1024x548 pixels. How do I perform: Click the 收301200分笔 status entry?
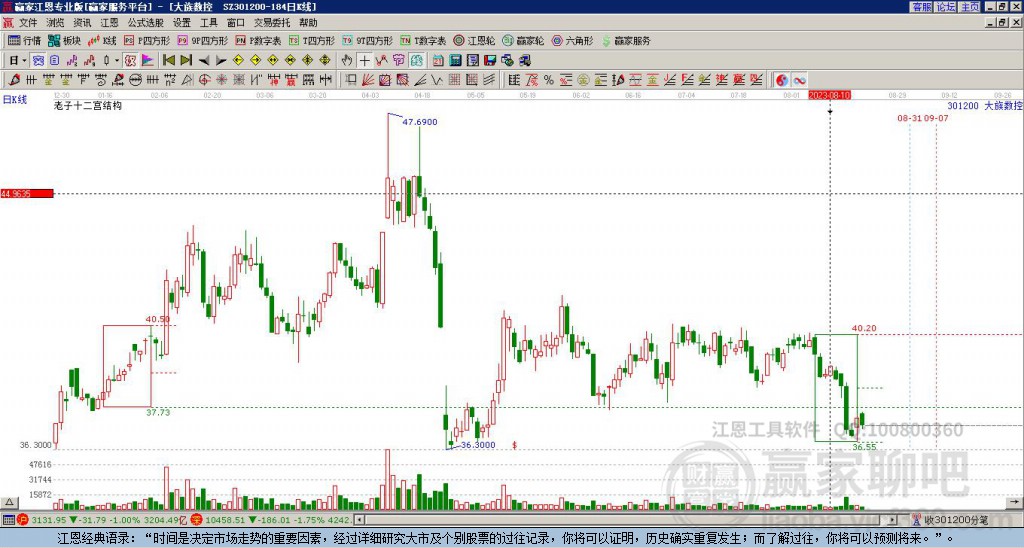(x=956, y=520)
